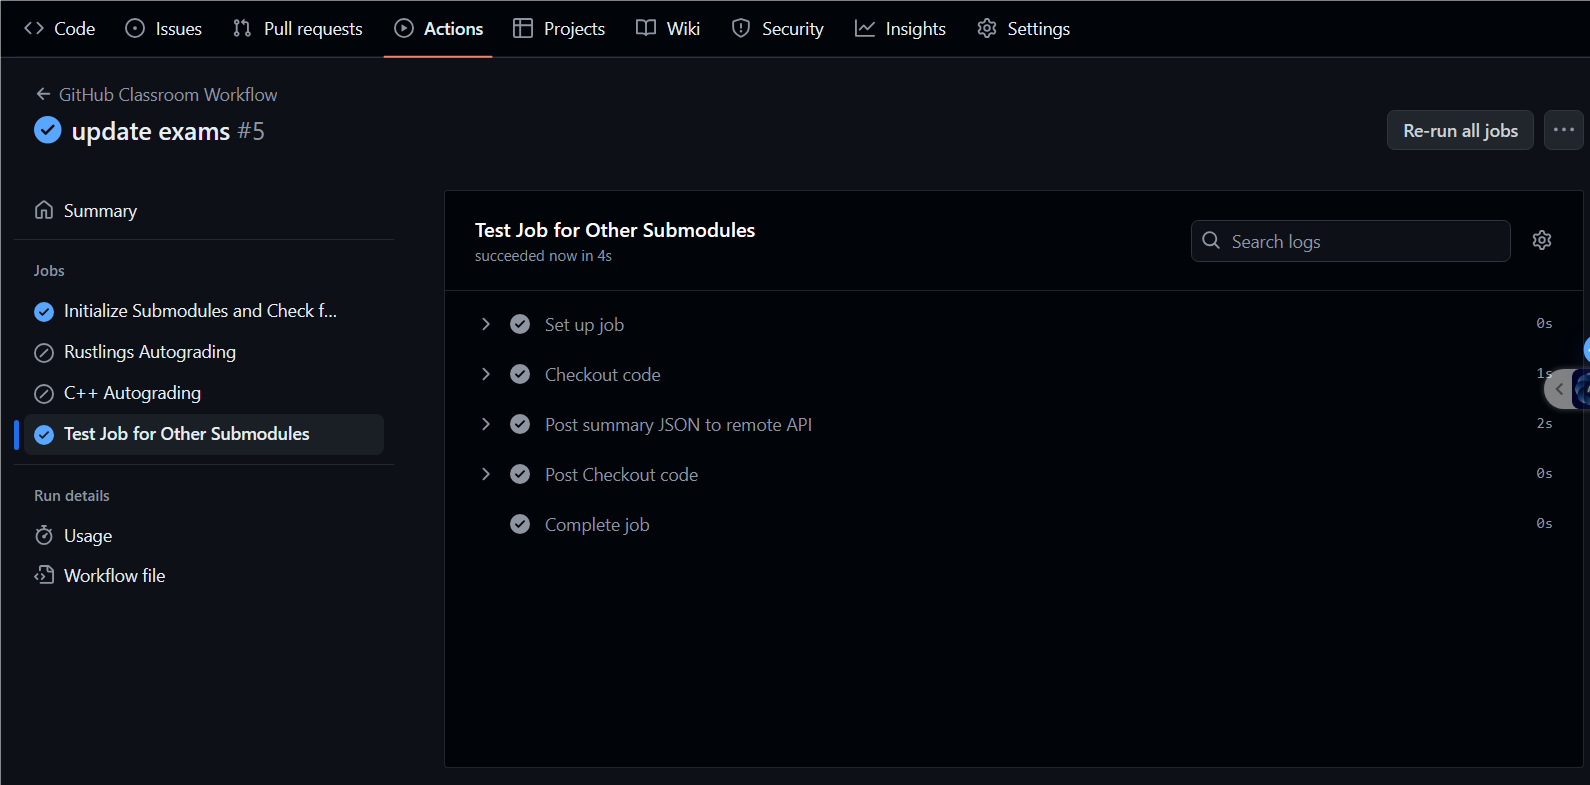Viewport: 1590px width, 785px height.
Task: Click skipped icon beside C++ Autograding
Action: click(x=44, y=393)
